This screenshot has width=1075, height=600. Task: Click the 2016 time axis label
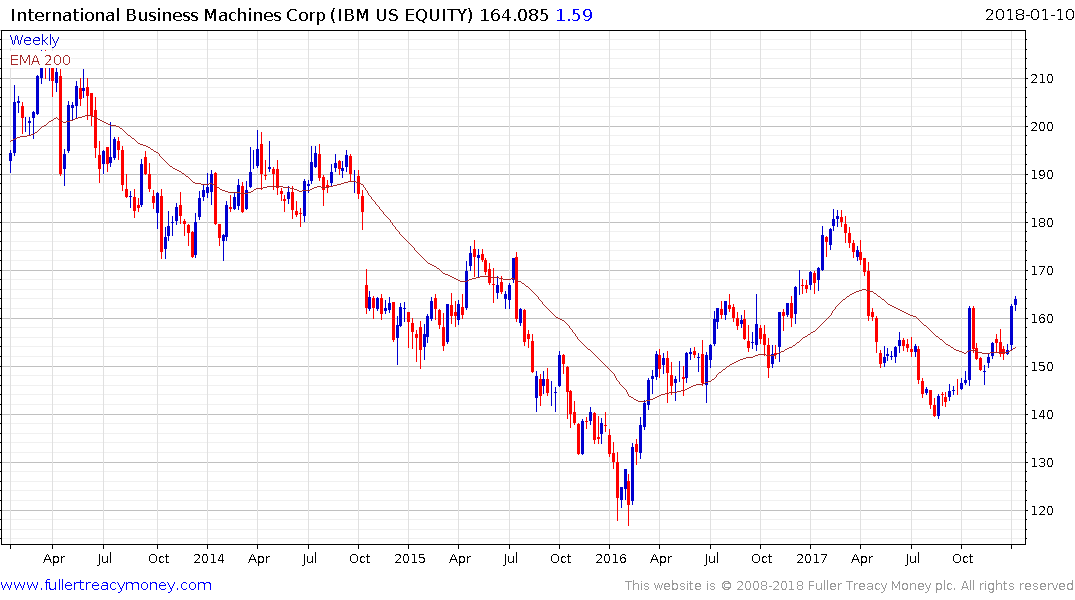pos(611,558)
